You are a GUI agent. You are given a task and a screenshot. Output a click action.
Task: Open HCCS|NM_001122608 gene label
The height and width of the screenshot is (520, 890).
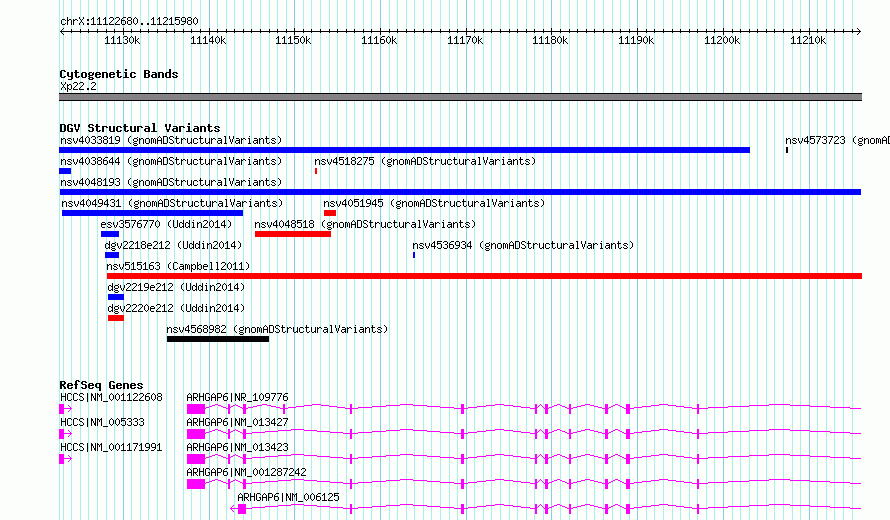point(111,397)
